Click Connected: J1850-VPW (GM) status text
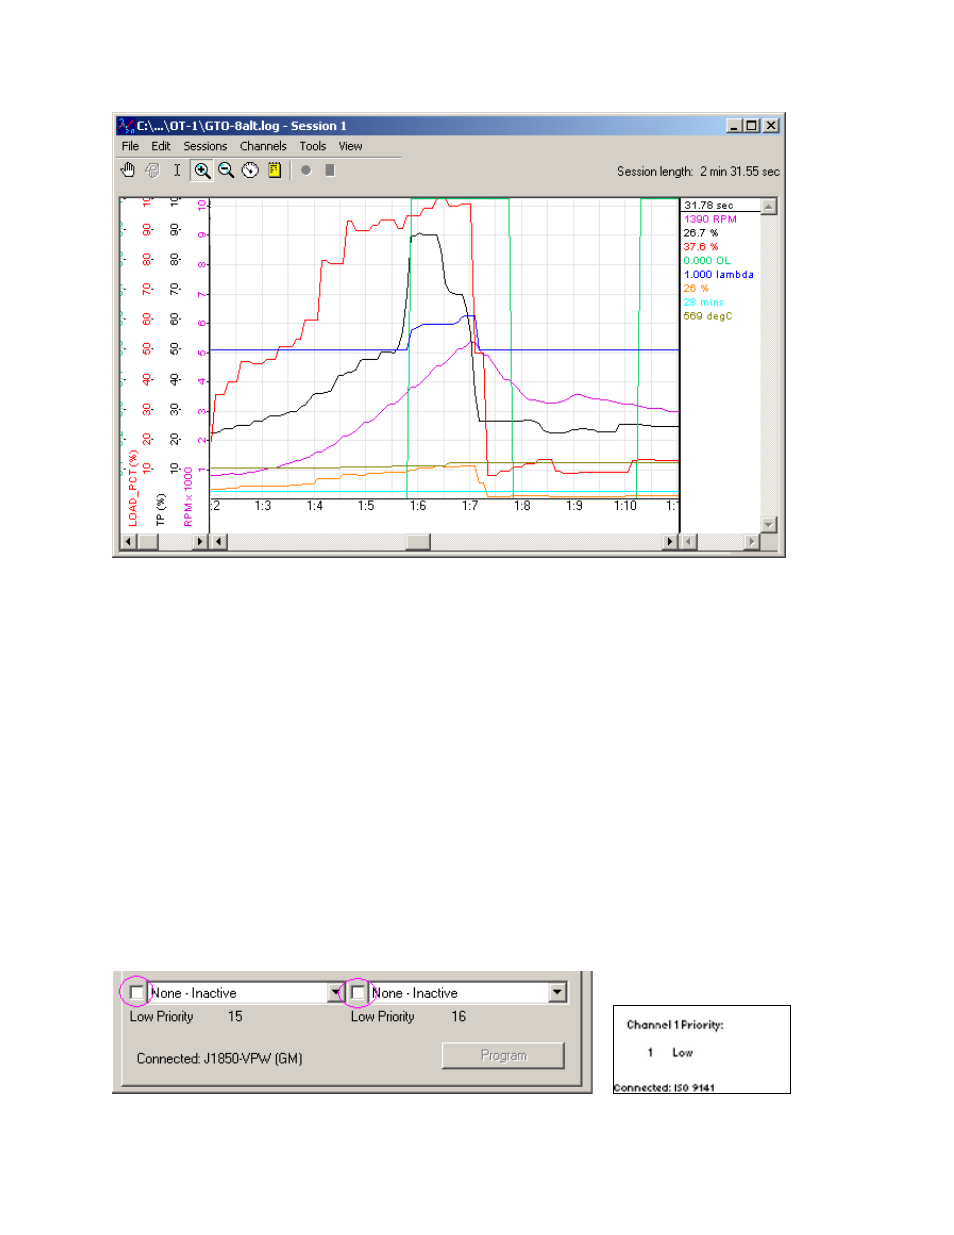The height and width of the screenshot is (1235, 954). [219, 1058]
